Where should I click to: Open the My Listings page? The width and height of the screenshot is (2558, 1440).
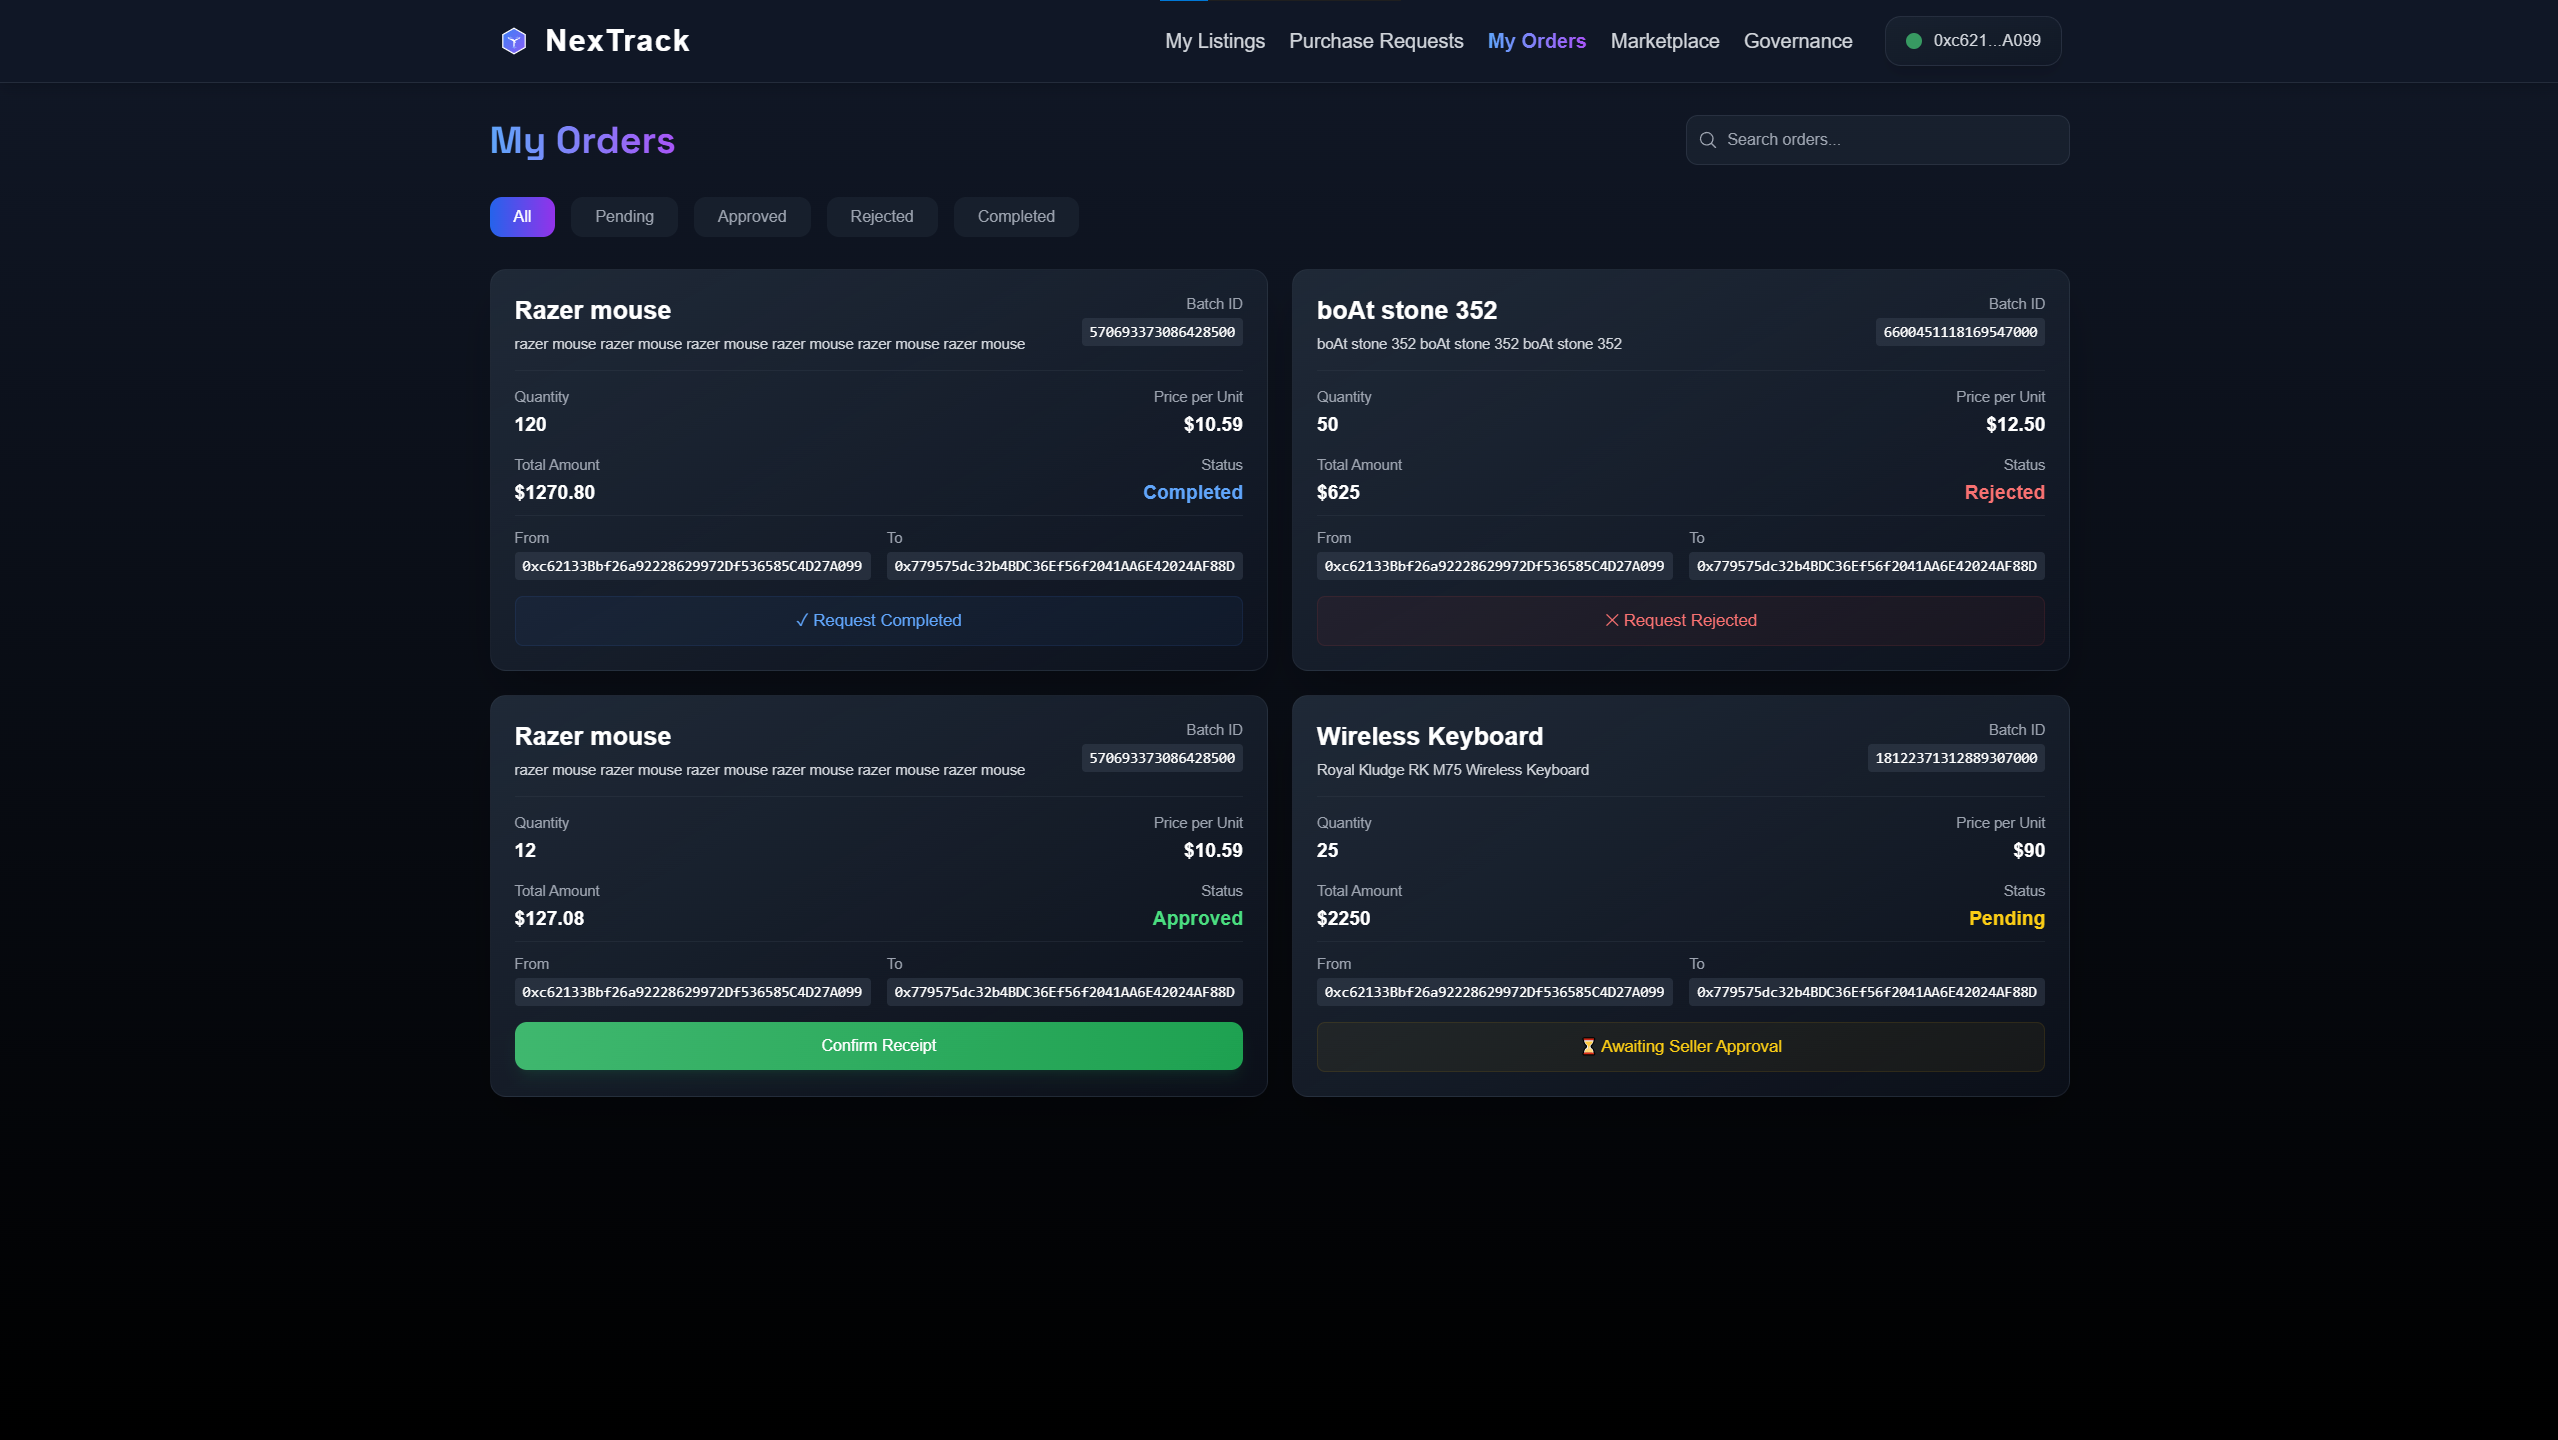tap(1214, 41)
